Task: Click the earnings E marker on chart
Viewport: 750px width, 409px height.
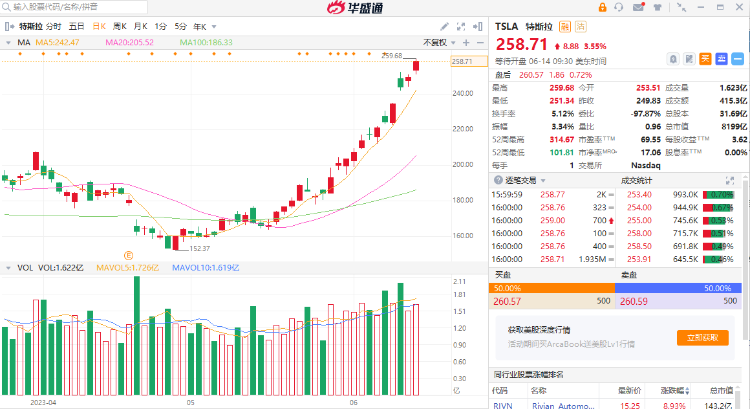Action: (128, 255)
